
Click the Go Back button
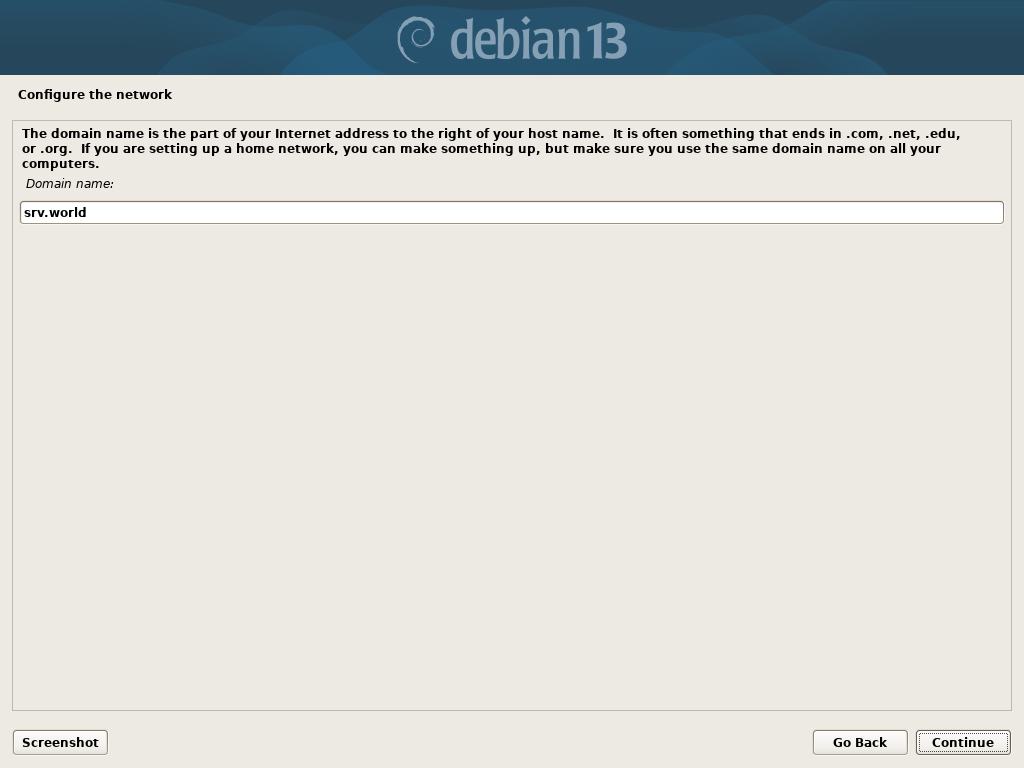(x=859, y=743)
